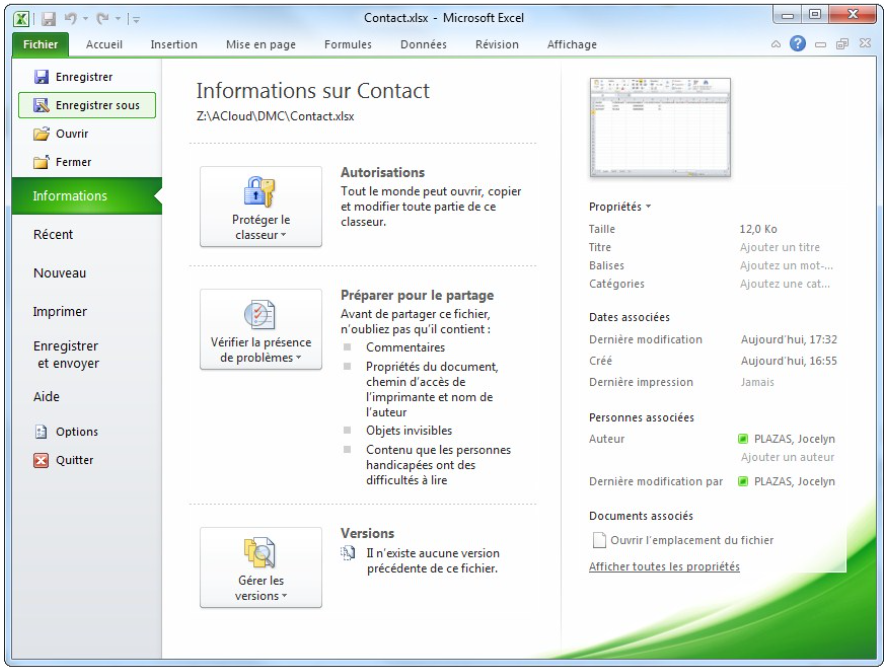Click the Save icon in quick access toolbar

(49, 19)
